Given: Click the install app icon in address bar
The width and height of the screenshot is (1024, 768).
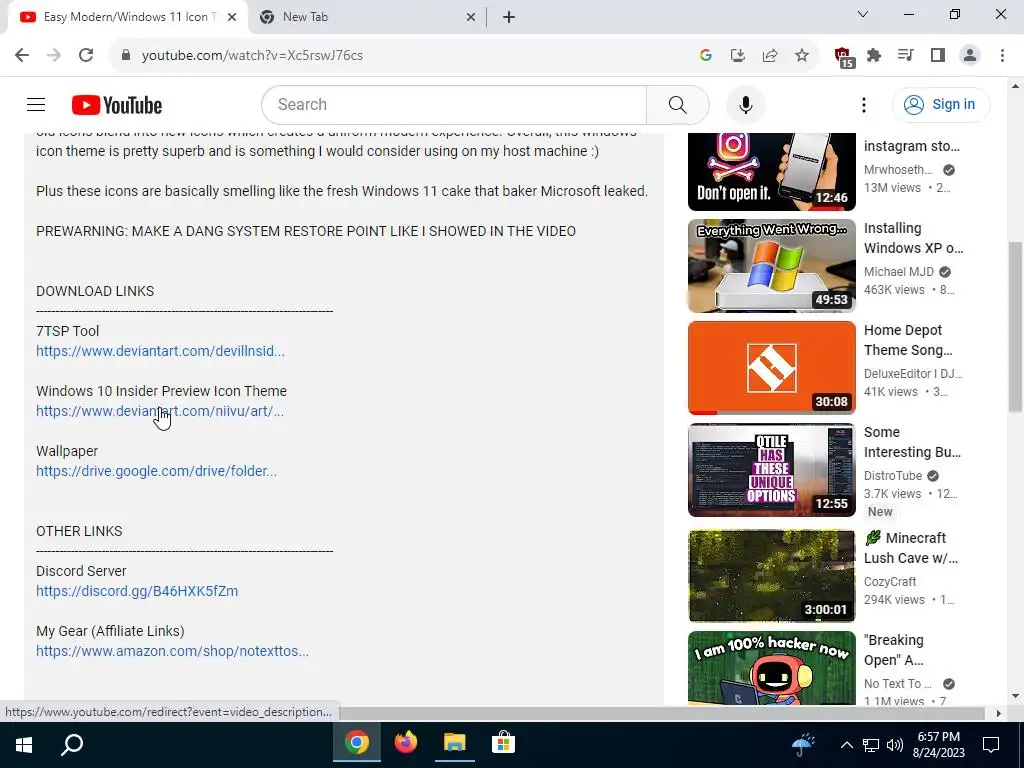Looking at the screenshot, I should (x=738, y=56).
